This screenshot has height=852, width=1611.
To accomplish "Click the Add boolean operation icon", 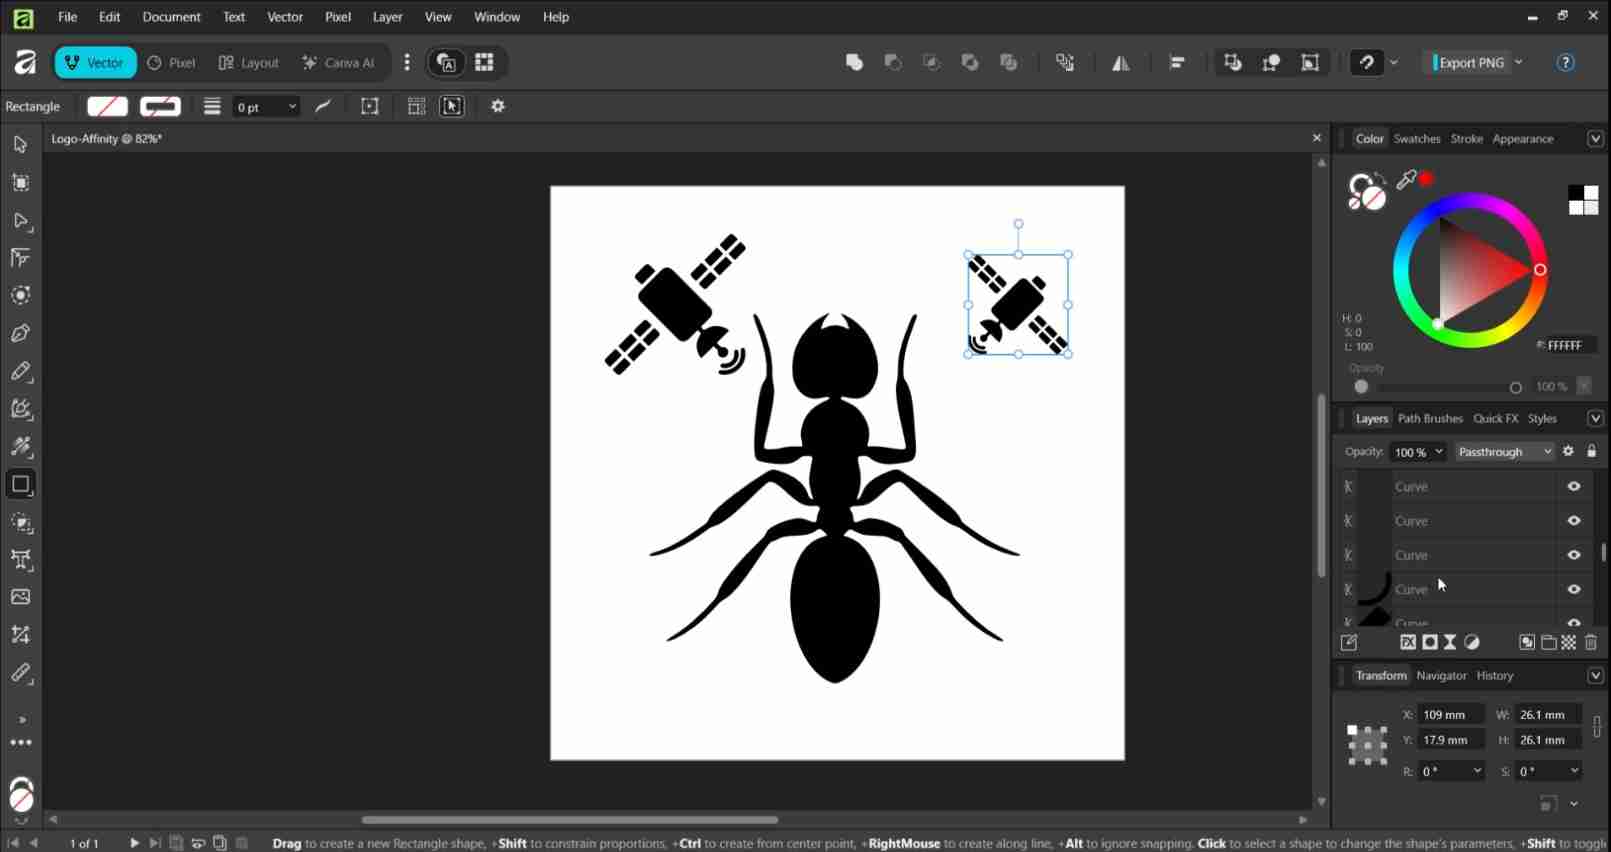I will 854,62.
